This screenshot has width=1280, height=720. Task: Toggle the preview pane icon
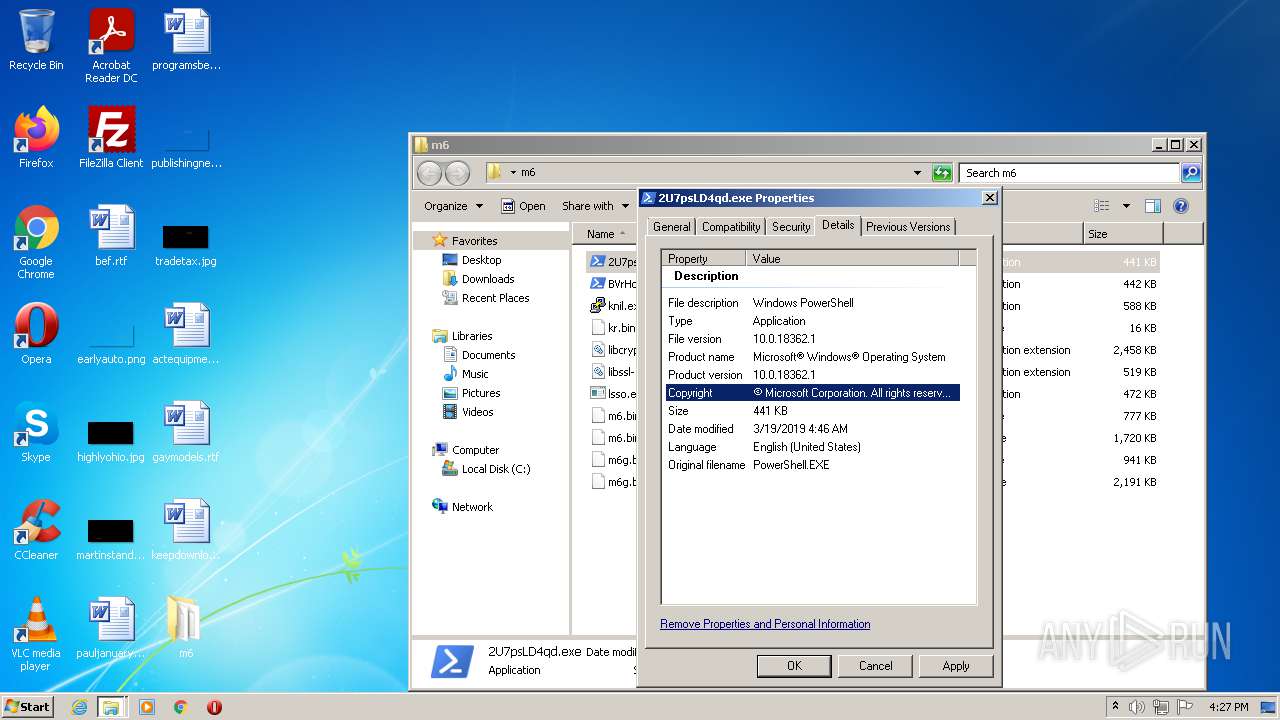1153,206
